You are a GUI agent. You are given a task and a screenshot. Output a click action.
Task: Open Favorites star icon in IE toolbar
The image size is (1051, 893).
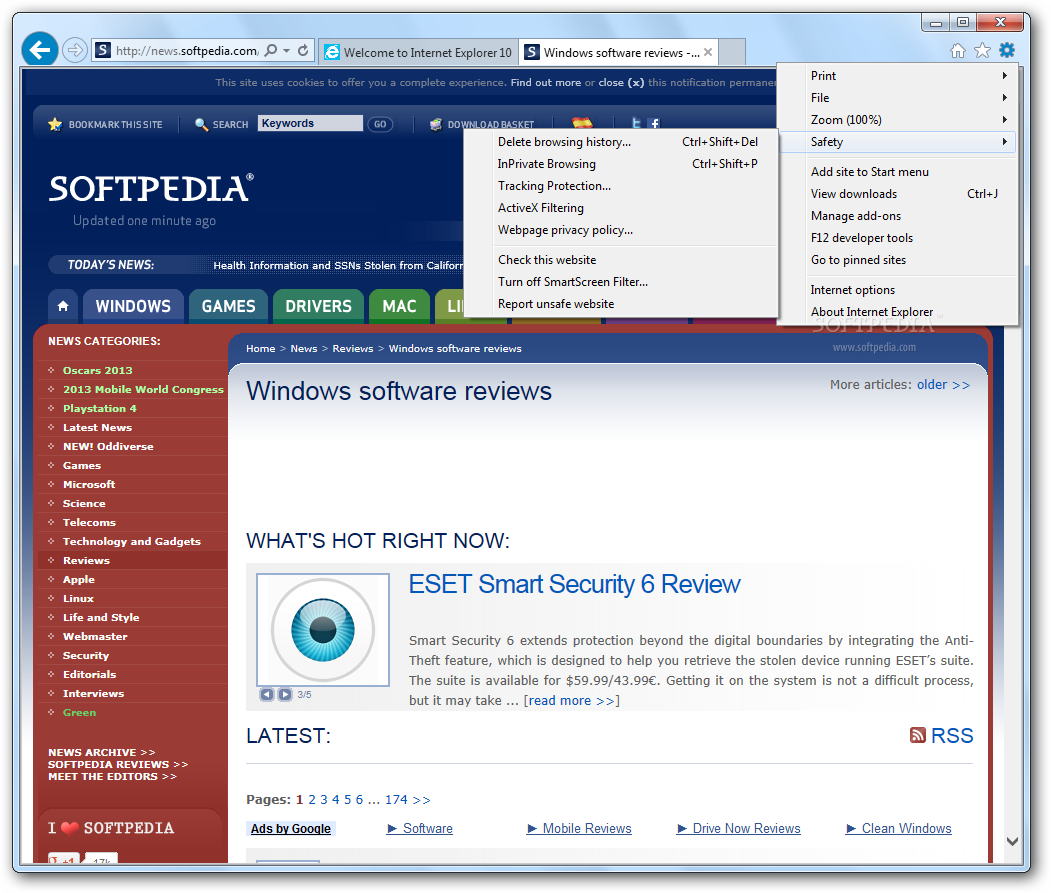983,50
